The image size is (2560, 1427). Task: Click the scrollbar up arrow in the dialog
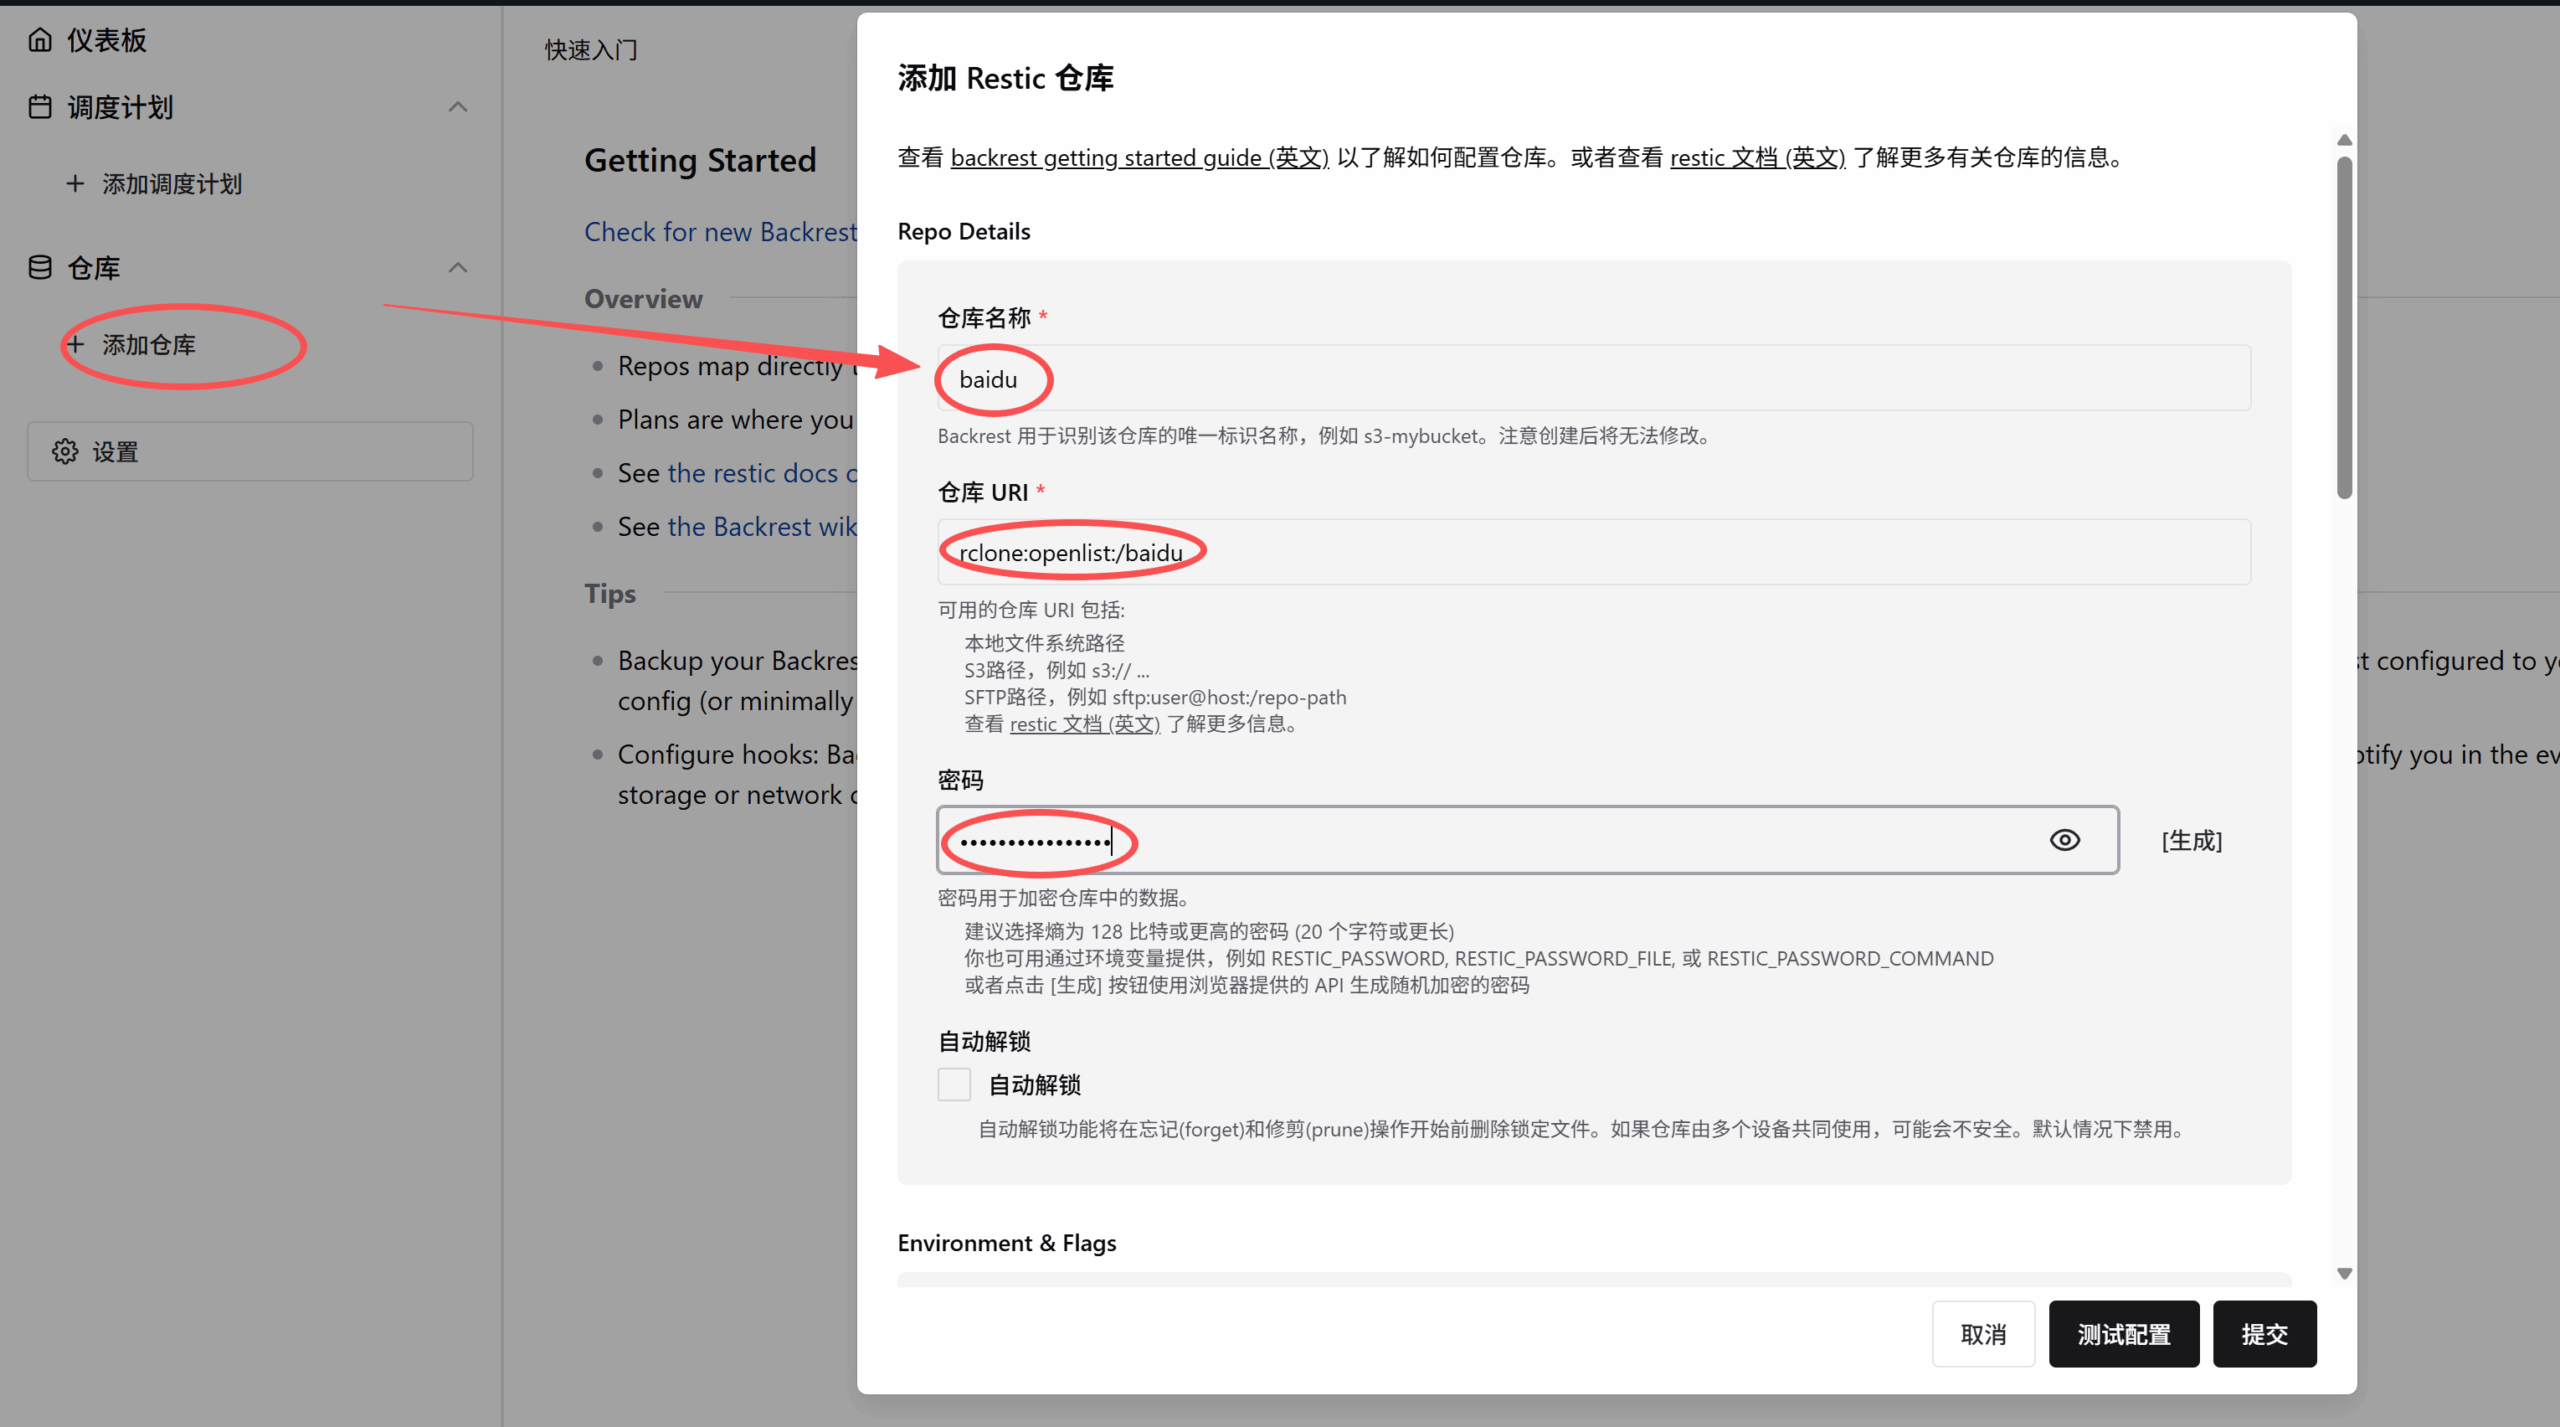(x=2344, y=140)
